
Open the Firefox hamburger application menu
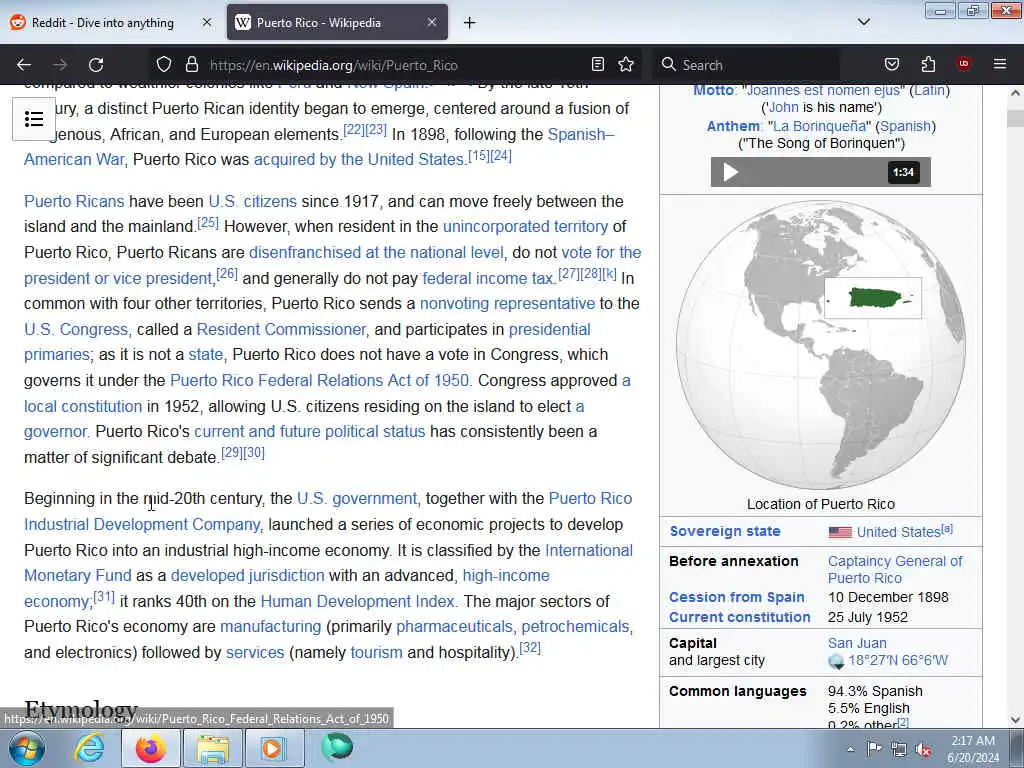[1000, 64]
